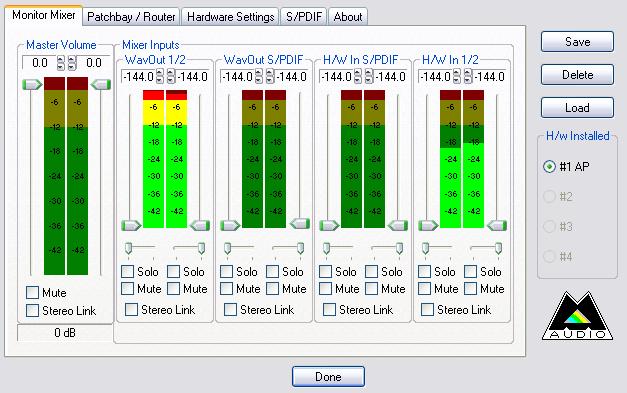This screenshot has height=393, width=627.
Task: Check right Solo for WavOut S/PDIF
Action: tap(272, 272)
